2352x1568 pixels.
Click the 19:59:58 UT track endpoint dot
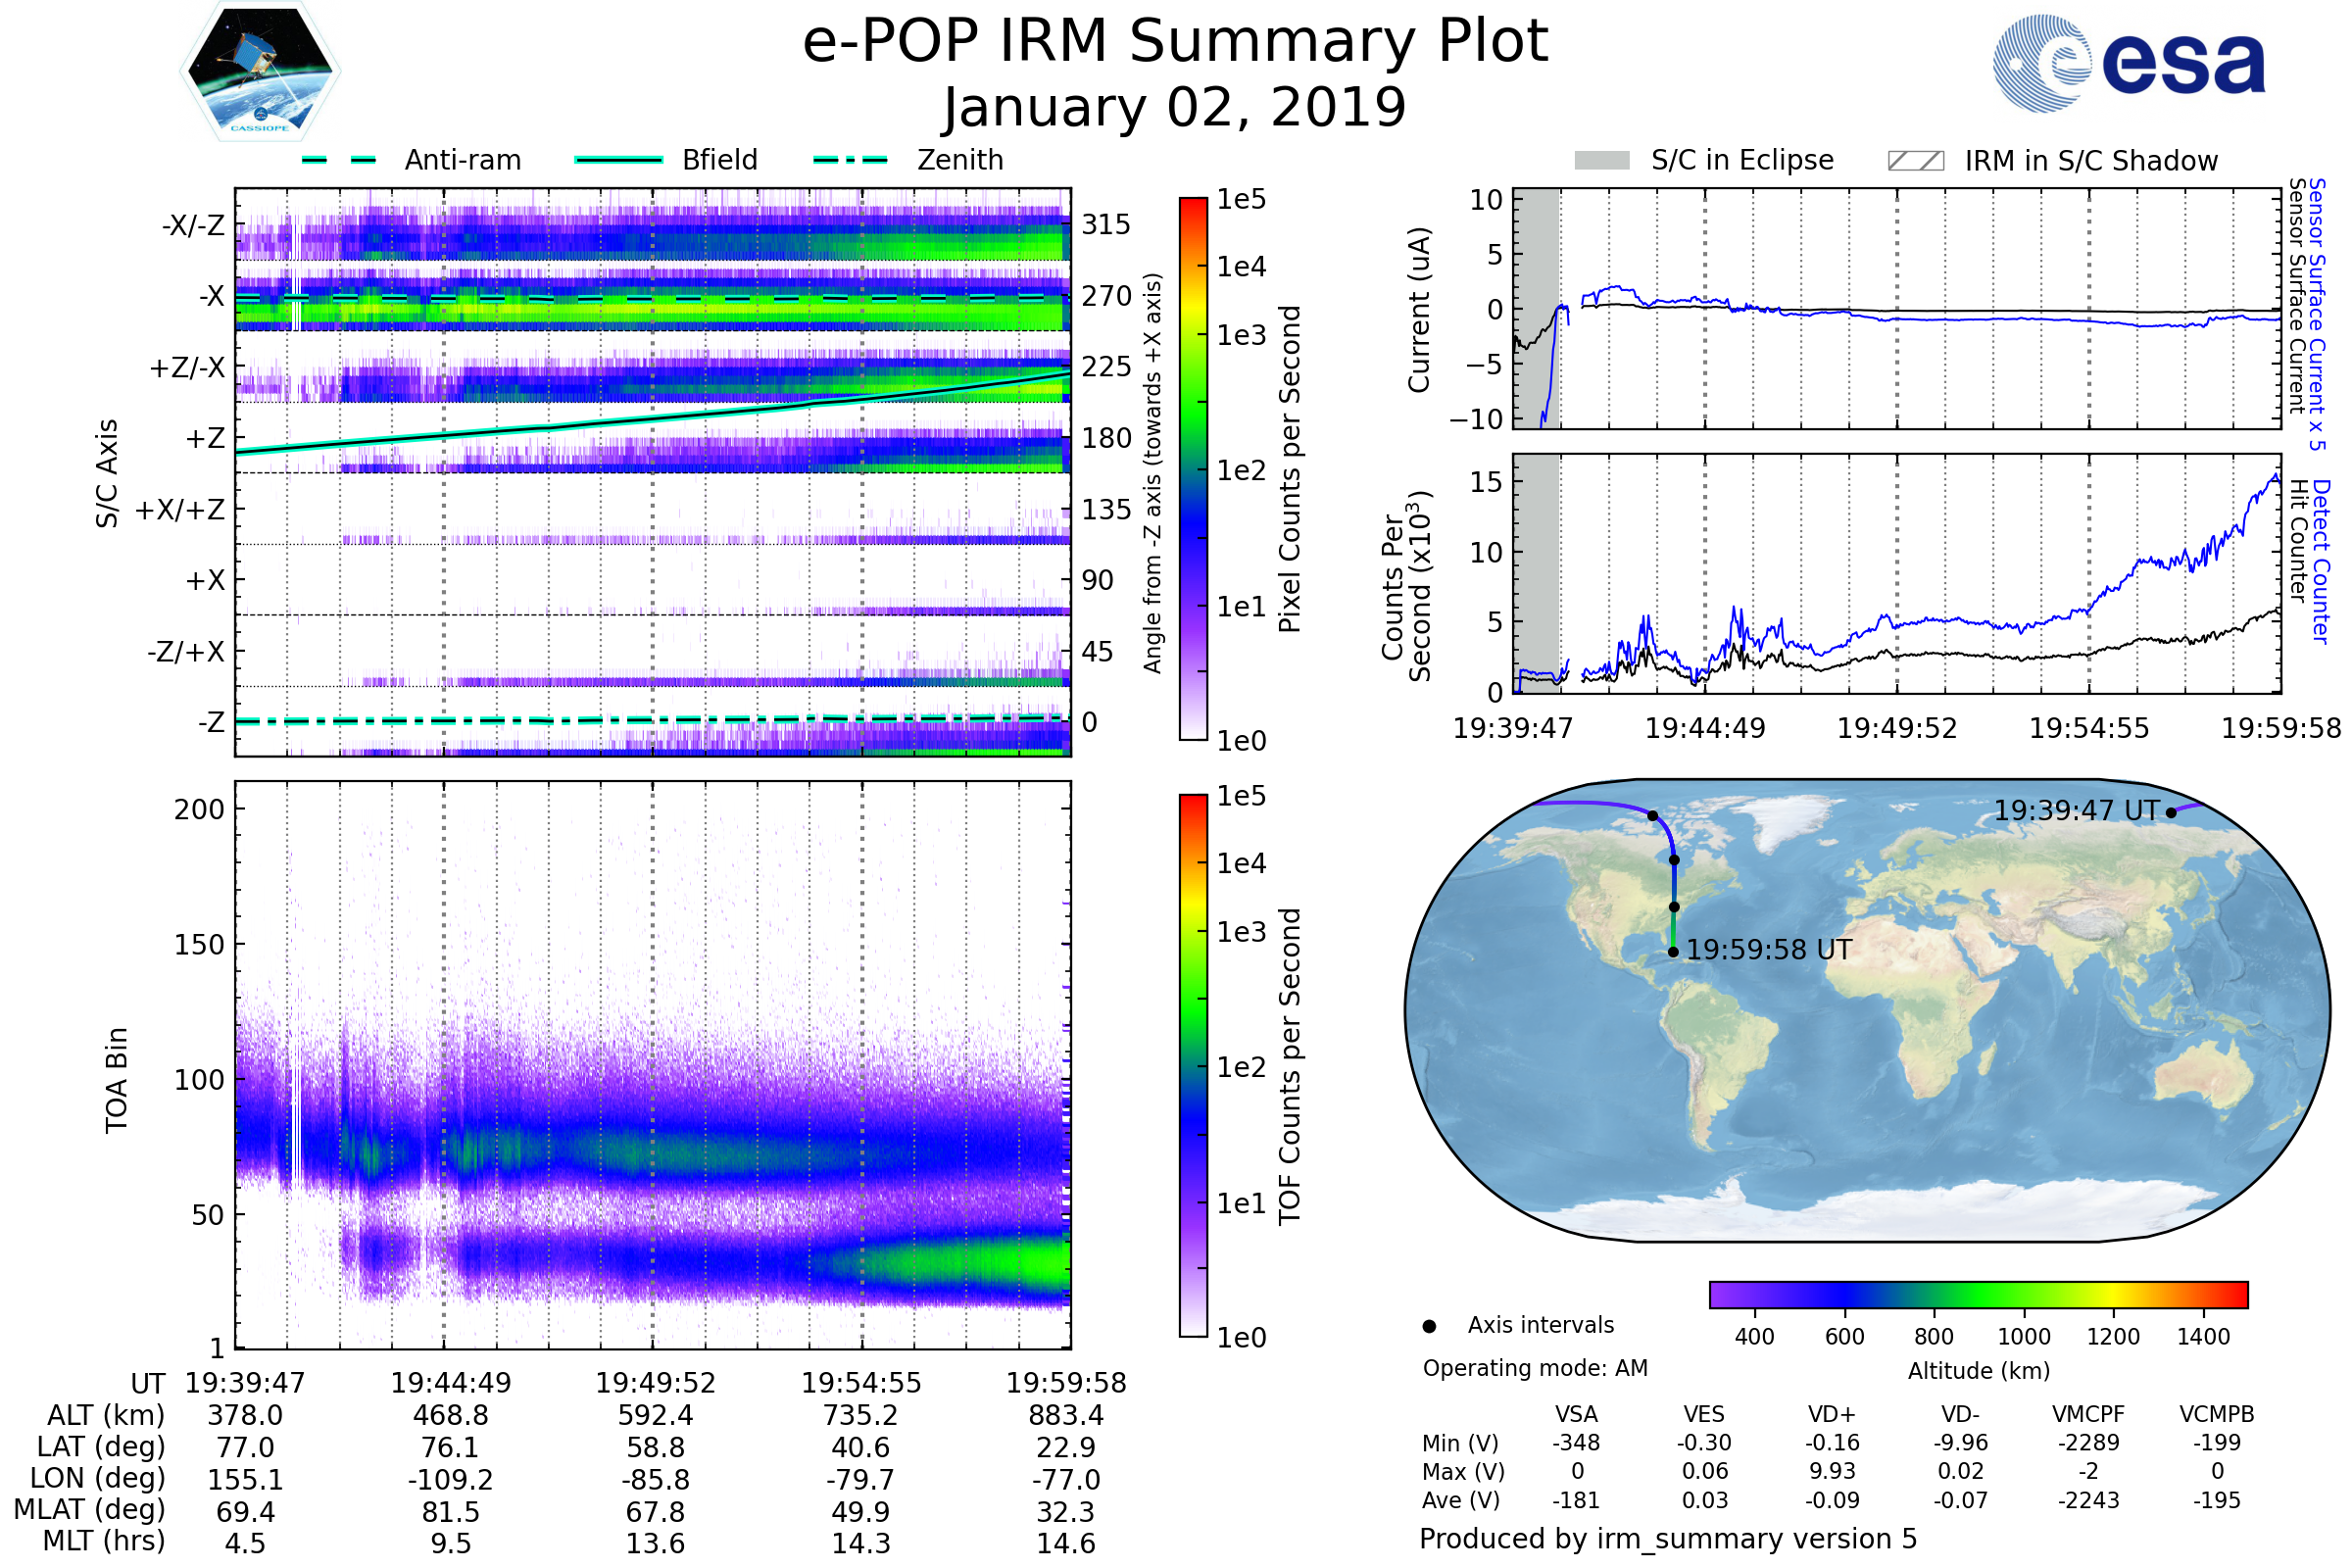1673,952
